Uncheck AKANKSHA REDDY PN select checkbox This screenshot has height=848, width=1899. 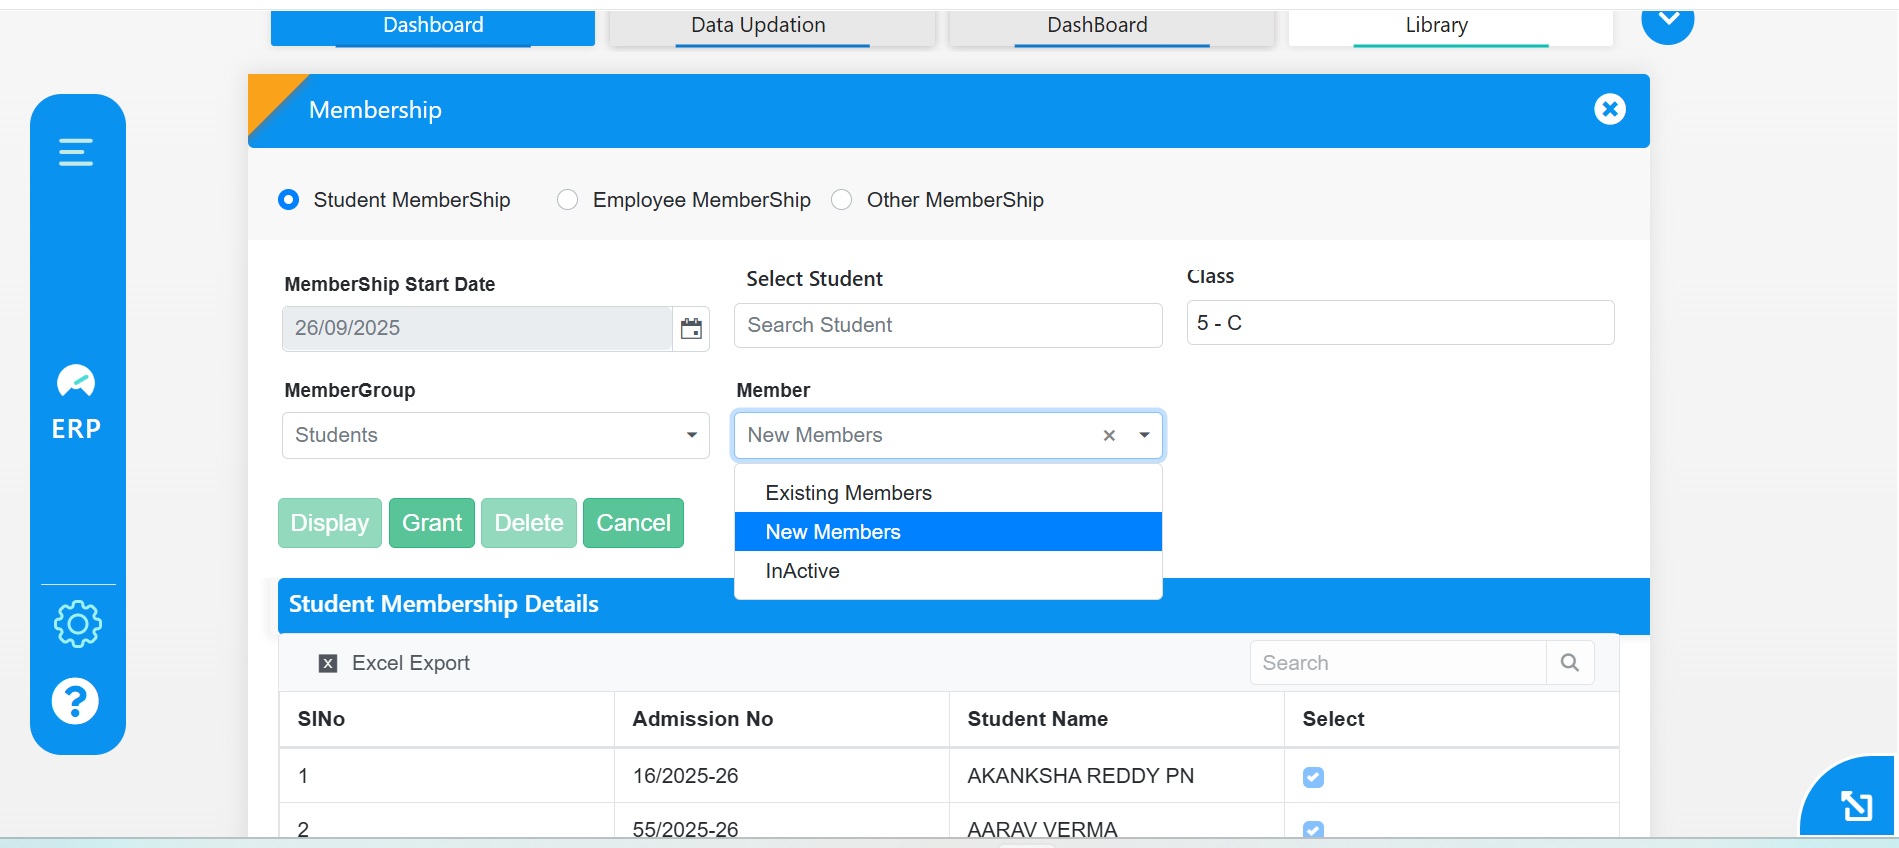pyautogui.click(x=1313, y=777)
